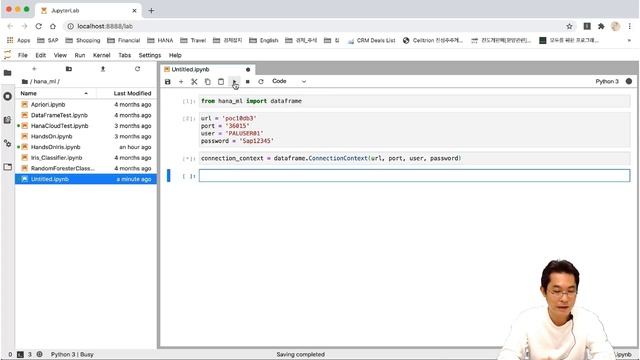The image size is (640, 360).
Task: Select DataFrameTest.ipynb in file list
Action: coord(86,115)
